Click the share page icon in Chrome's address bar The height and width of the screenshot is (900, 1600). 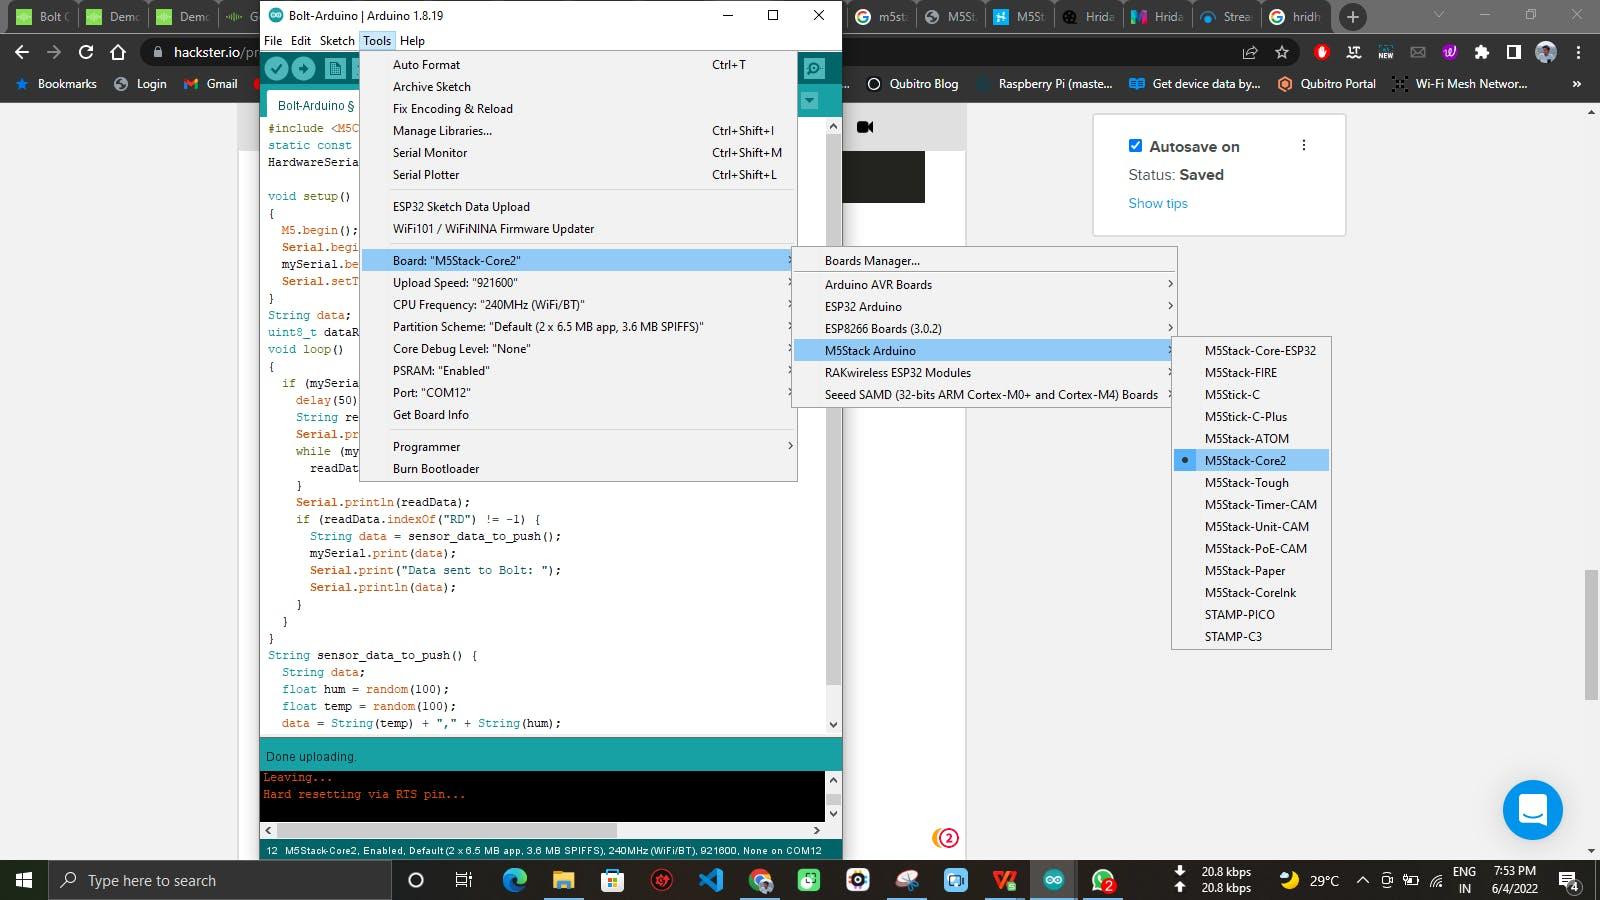pos(1250,52)
